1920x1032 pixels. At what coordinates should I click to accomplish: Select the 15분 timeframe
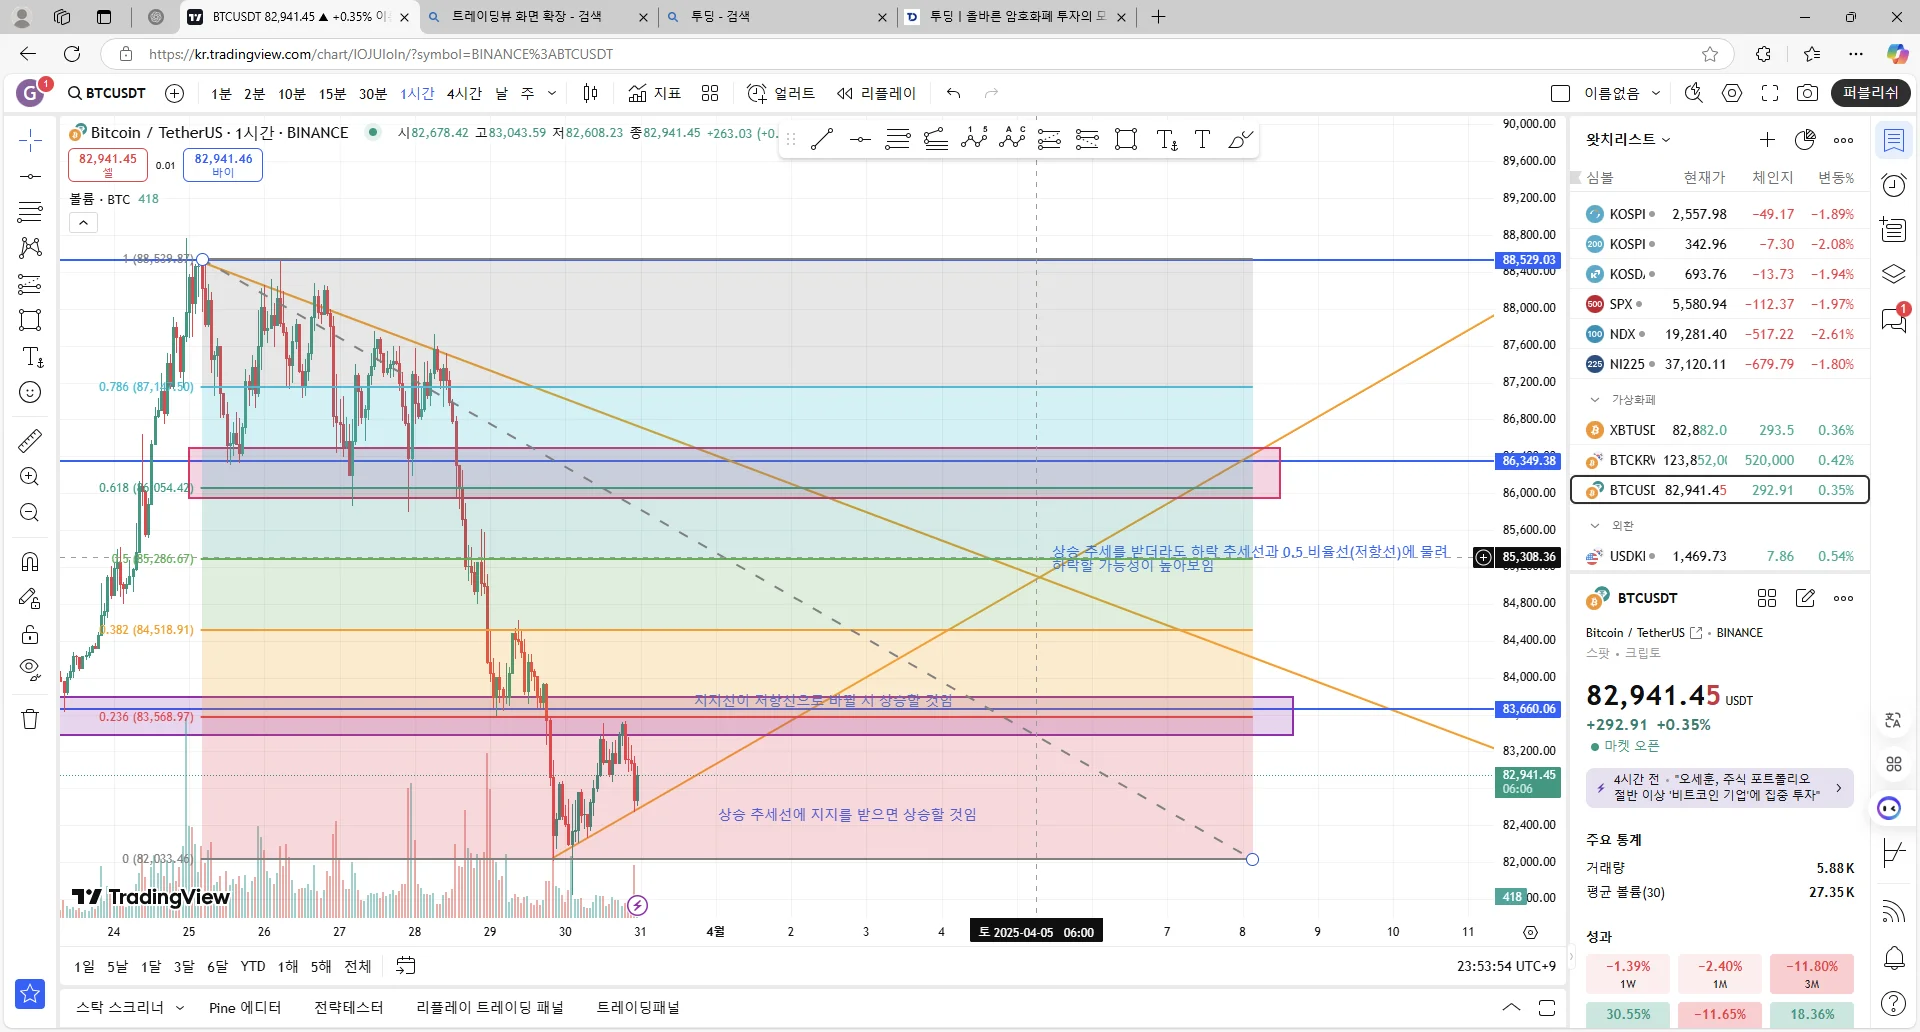pyautogui.click(x=332, y=93)
